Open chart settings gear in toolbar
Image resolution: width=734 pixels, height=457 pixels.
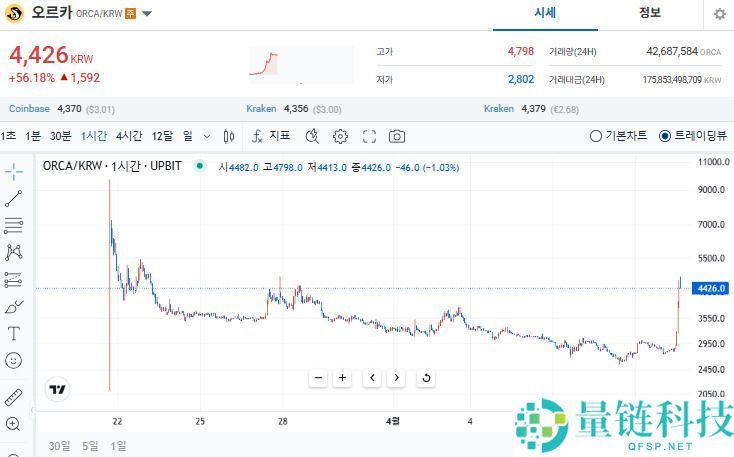340,136
